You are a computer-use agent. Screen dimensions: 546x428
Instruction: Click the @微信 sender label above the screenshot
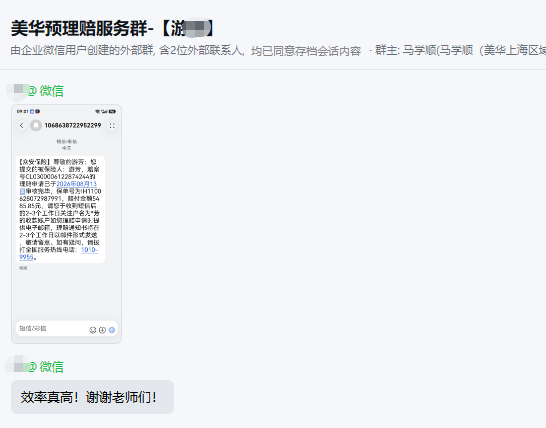tap(46, 91)
